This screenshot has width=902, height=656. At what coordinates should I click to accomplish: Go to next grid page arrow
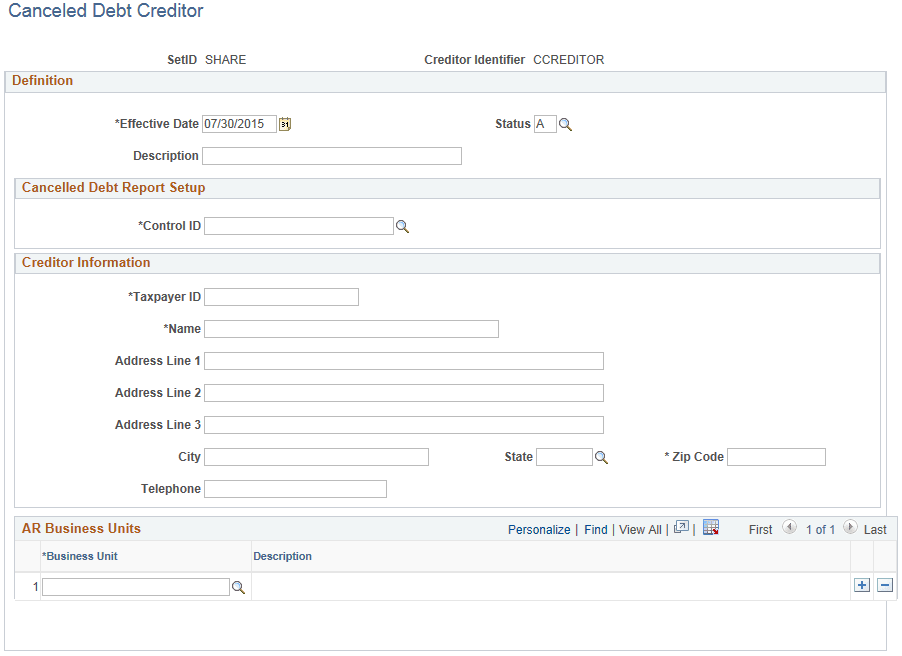849,528
